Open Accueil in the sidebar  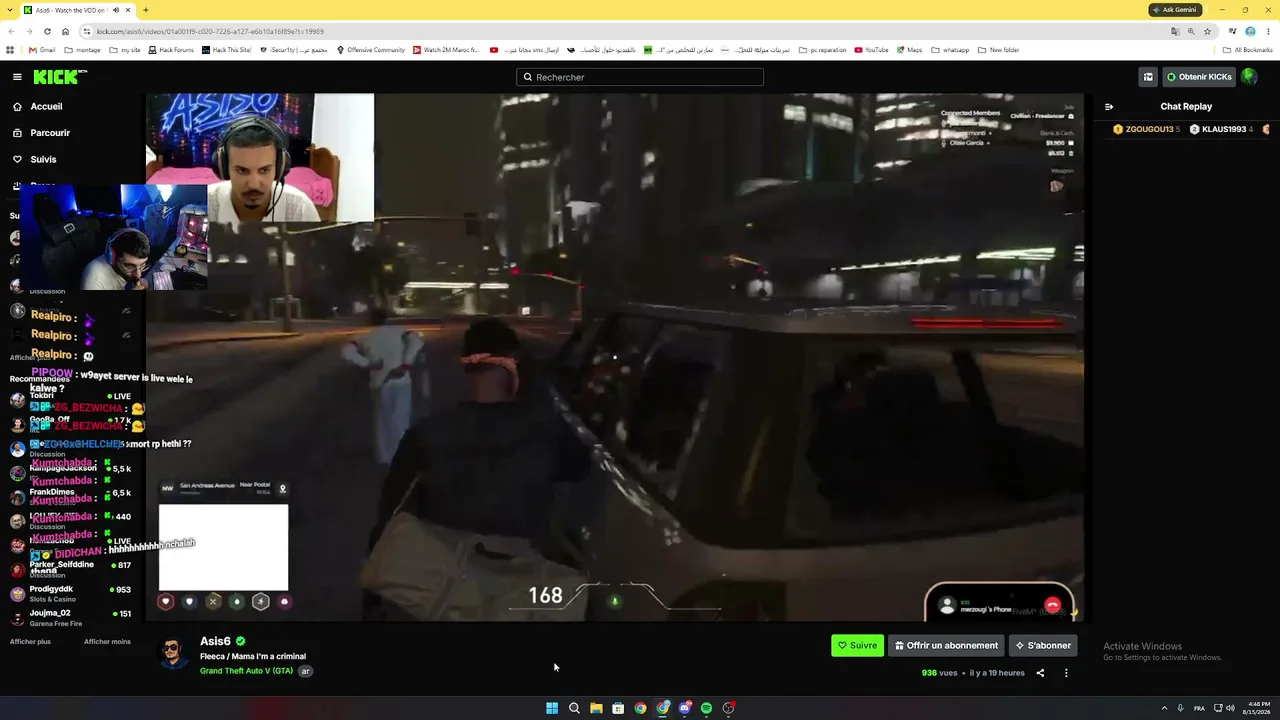pyautogui.click(x=46, y=106)
